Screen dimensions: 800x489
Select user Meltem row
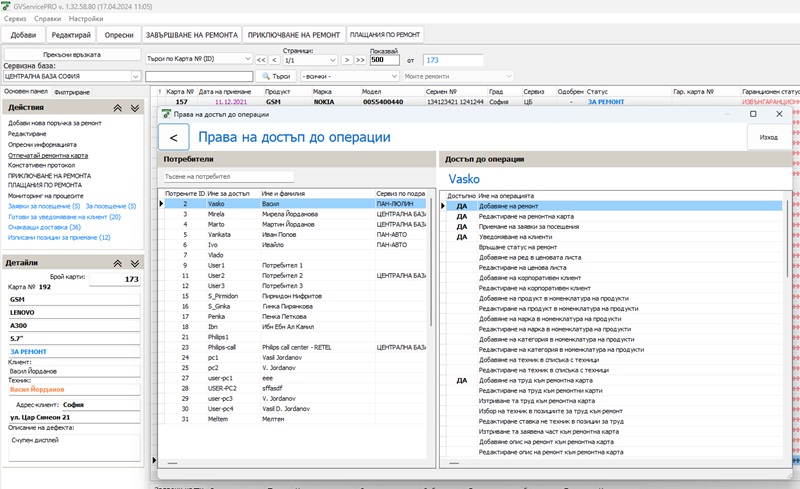[295, 419]
